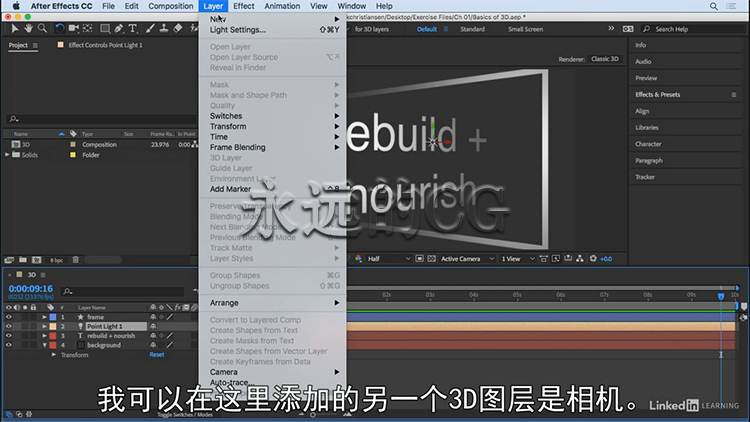This screenshot has width=750, height=422.
Task: Select the Unified Camera tool
Action: [73, 29]
